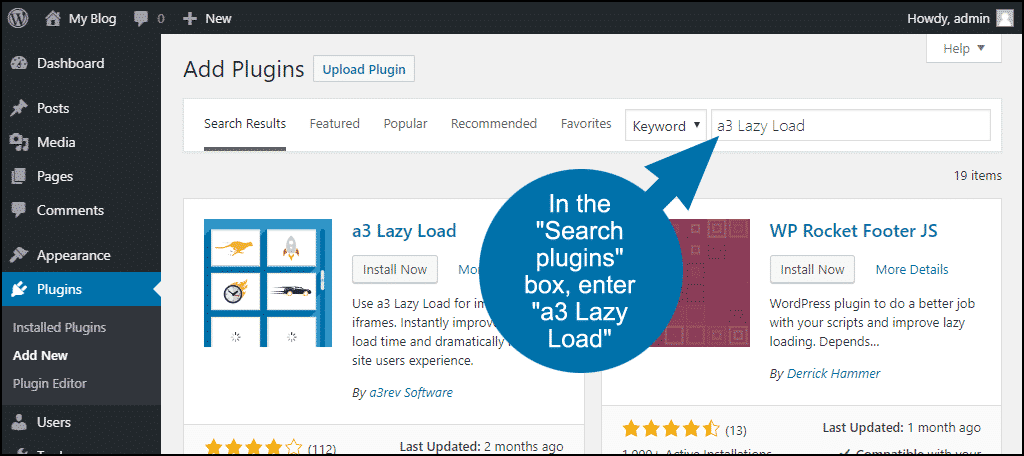Open a3 Lazy Load plugin thumbnail
Viewport: 1024px width, 456px height.
click(268, 283)
